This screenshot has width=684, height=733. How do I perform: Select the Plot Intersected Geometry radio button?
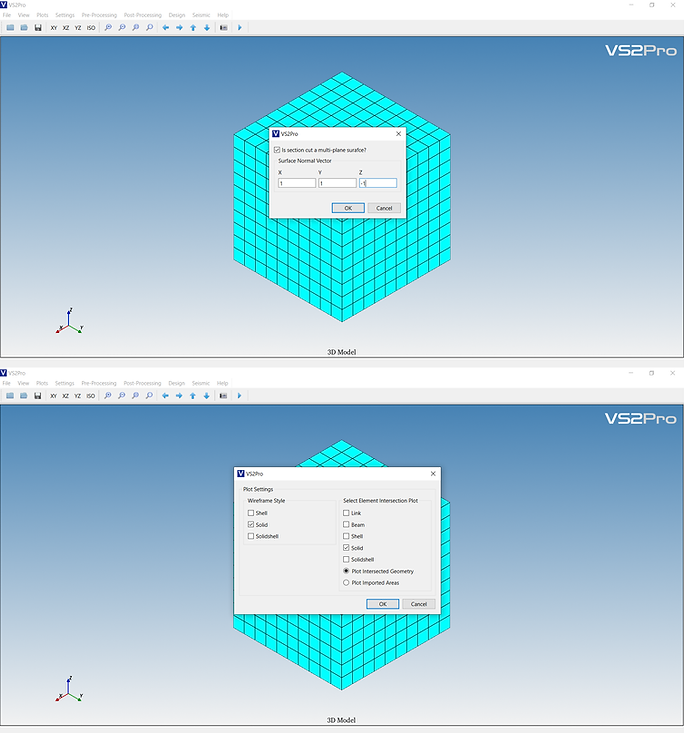[346, 571]
